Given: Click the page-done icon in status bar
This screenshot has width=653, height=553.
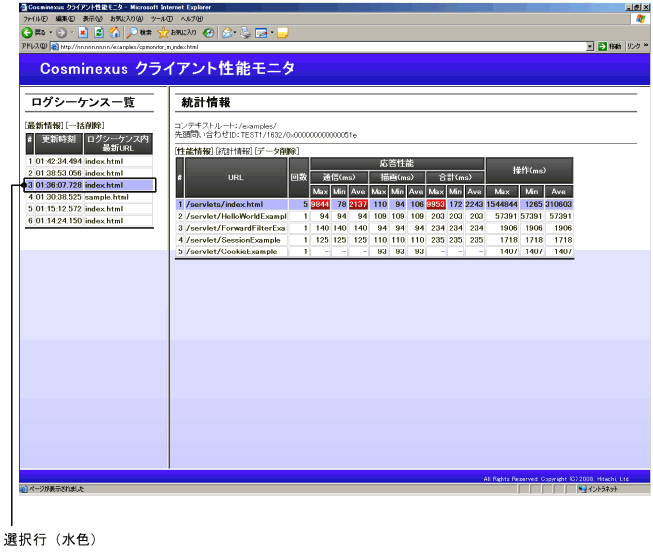Looking at the screenshot, I should (24, 489).
